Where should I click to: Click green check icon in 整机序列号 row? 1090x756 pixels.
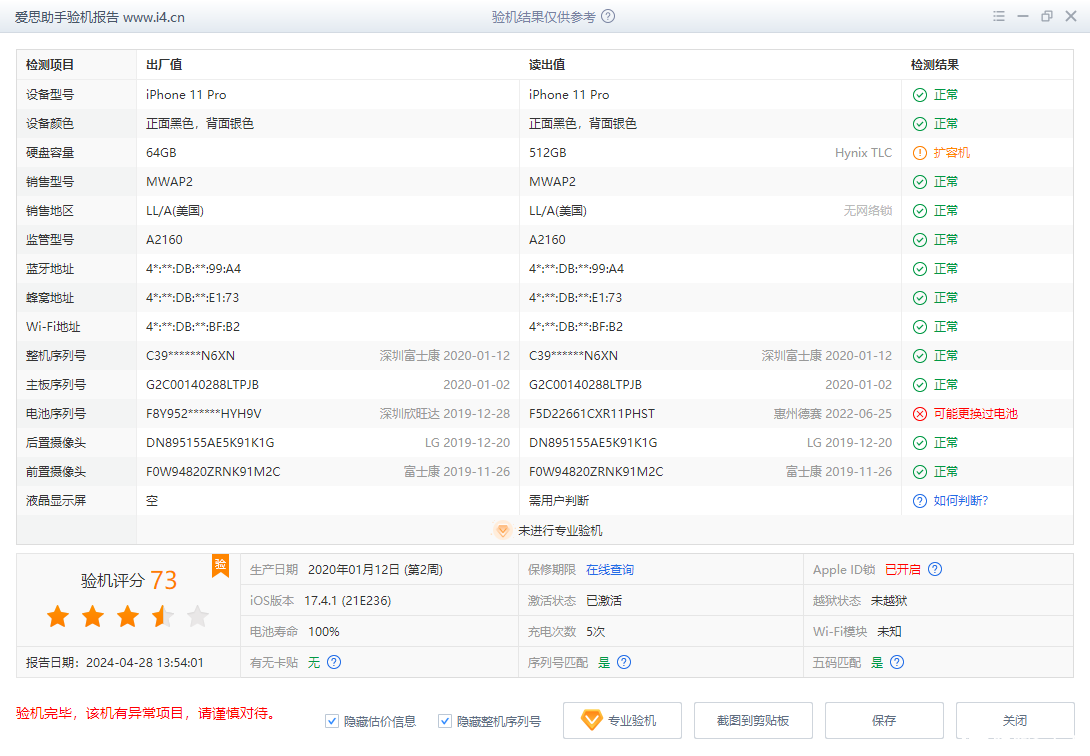(920, 356)
